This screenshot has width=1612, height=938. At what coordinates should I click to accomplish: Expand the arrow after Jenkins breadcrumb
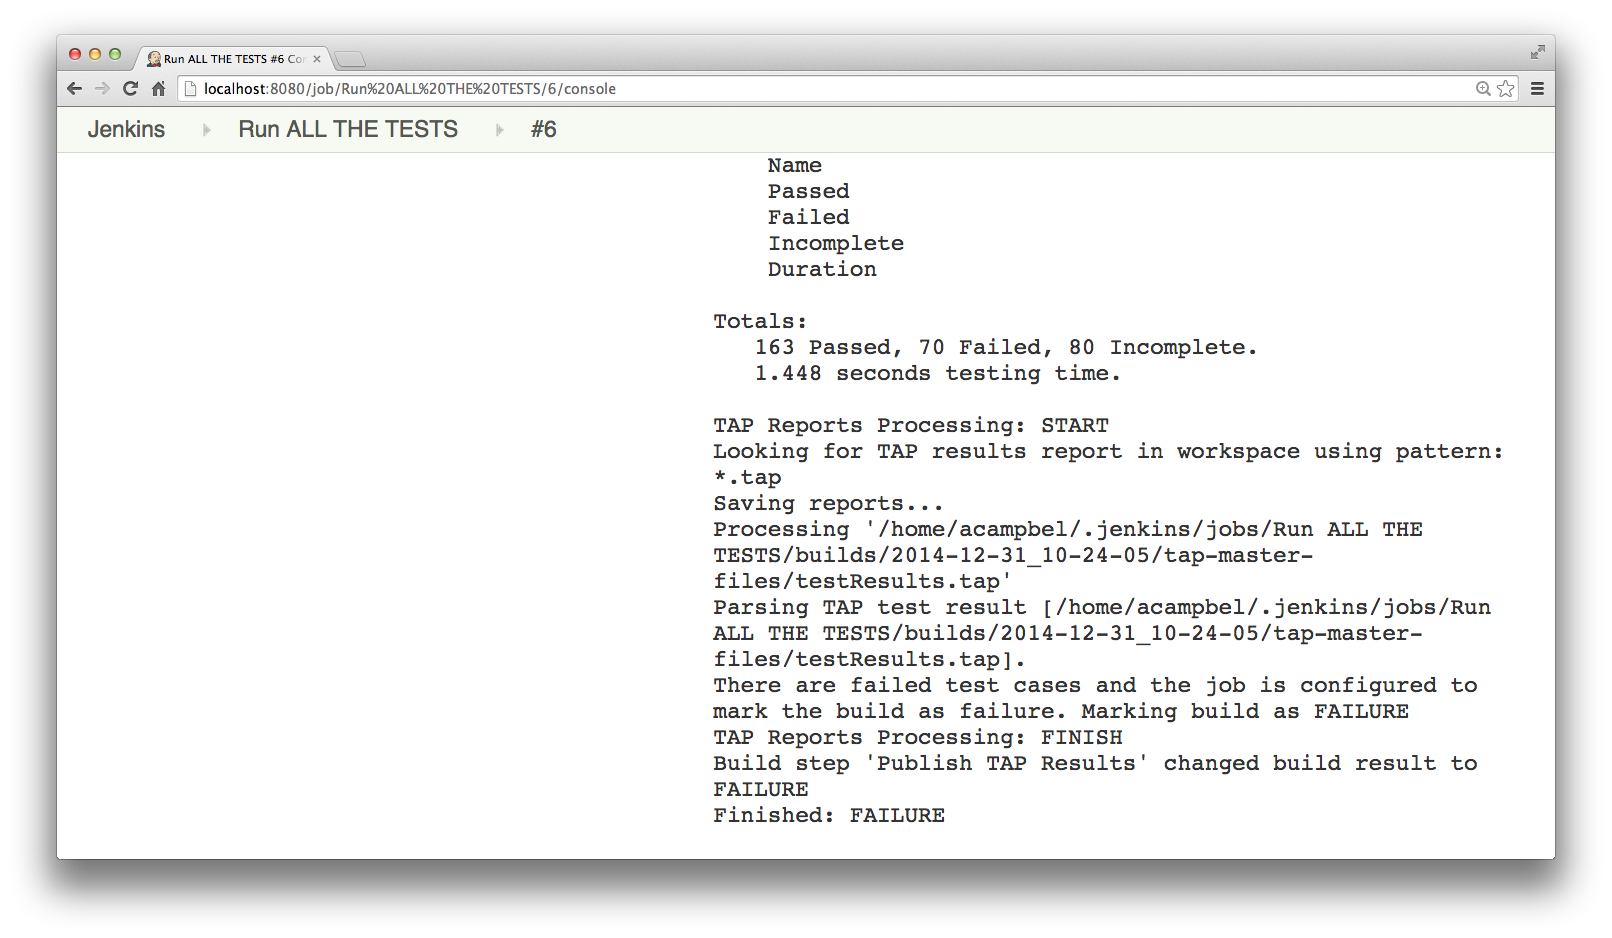tap(206, 130)
